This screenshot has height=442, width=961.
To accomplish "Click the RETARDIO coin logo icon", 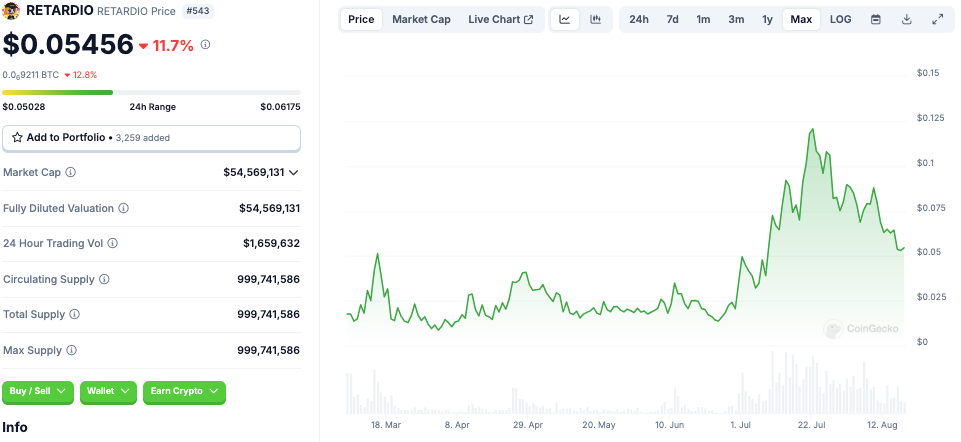I will point(11,11).
